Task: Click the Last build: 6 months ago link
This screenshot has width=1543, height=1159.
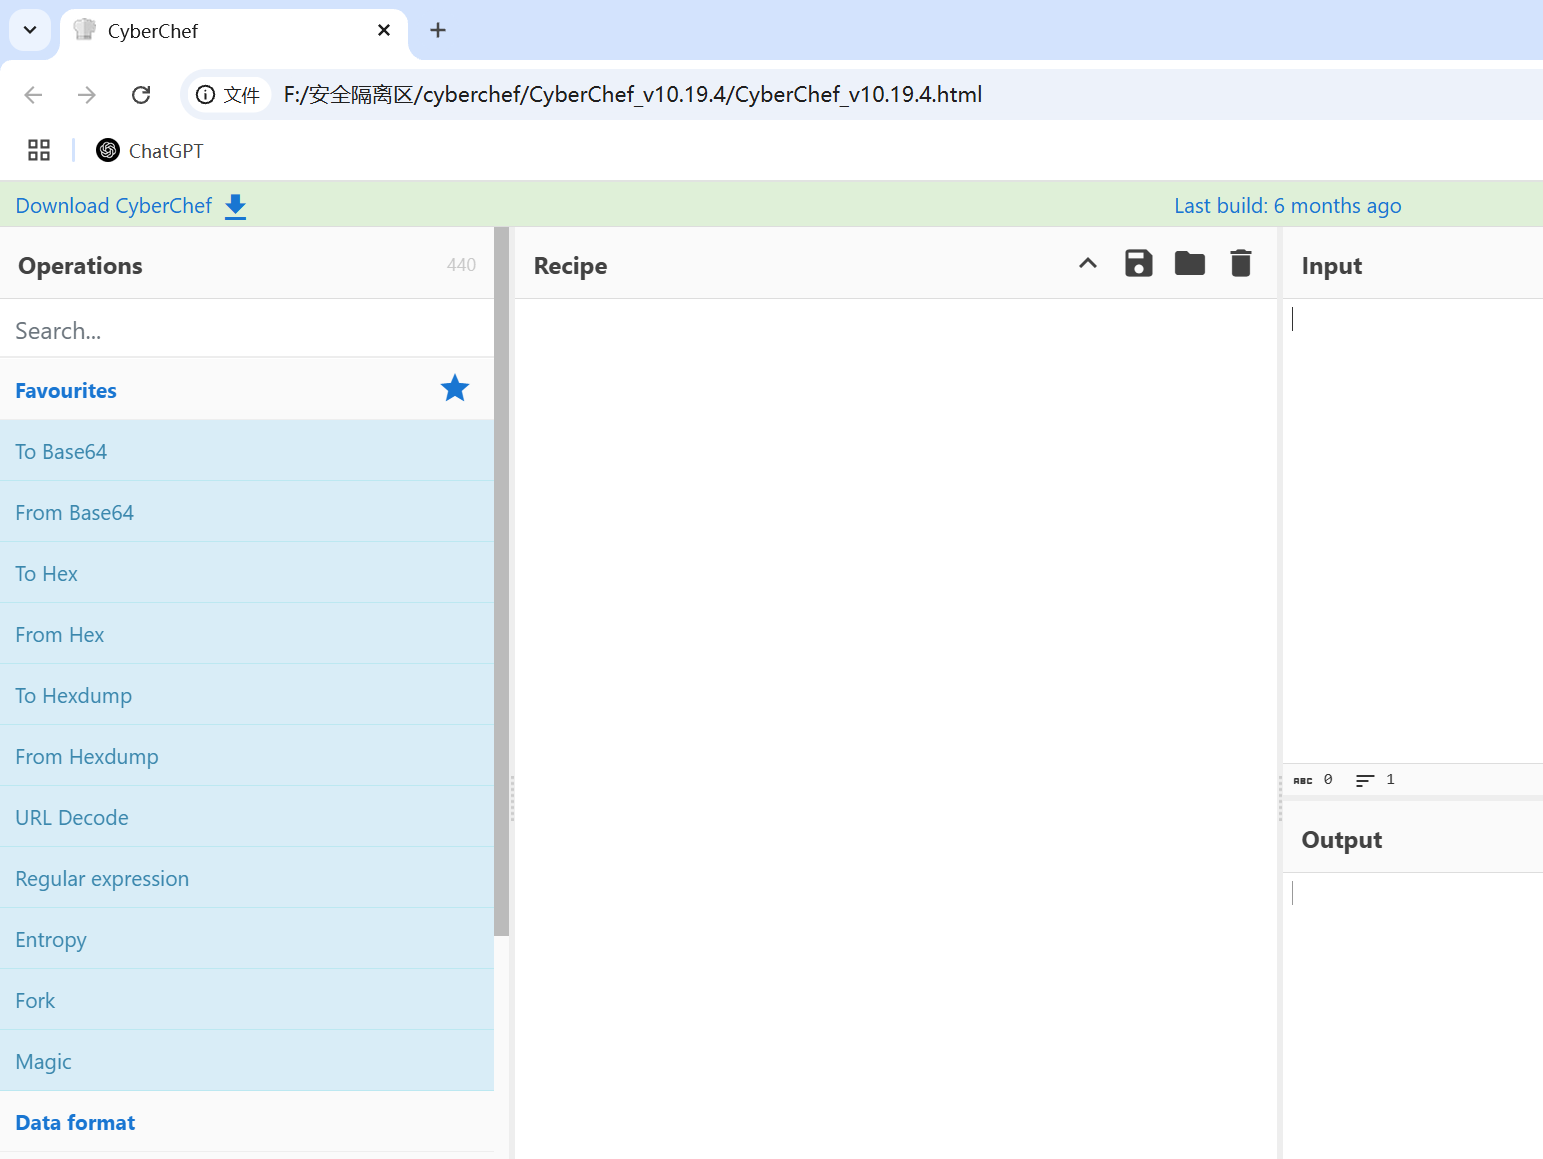Action: [1287, 206]
